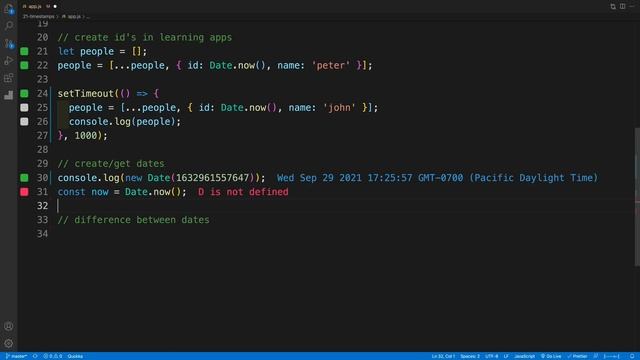Click the Quokka gray indicator on line 25

pyautogui.click(x=24, y=107)
